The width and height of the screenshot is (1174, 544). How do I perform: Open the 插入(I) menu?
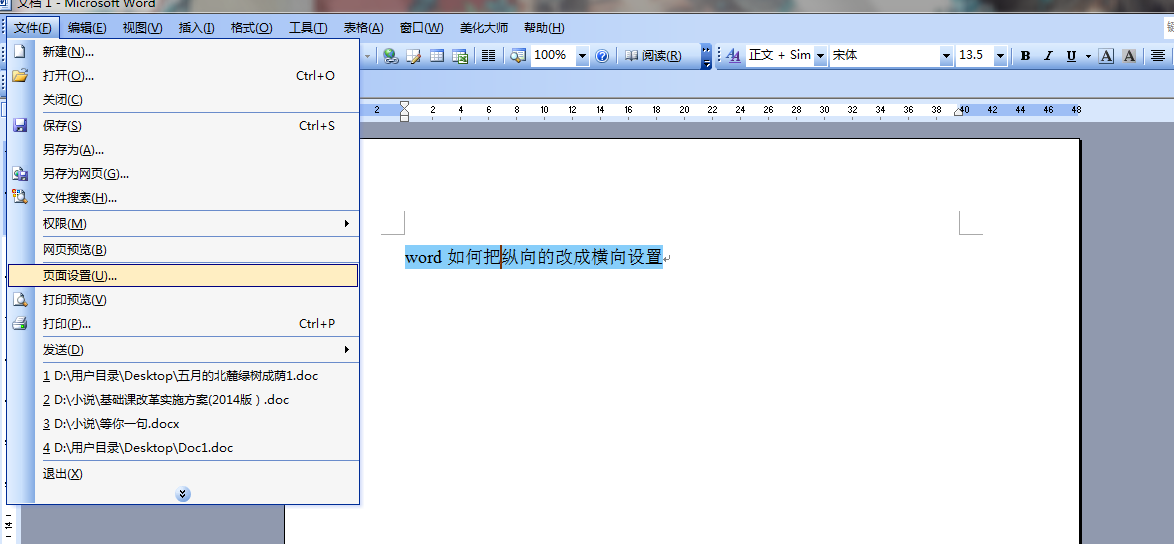[196, 28]
